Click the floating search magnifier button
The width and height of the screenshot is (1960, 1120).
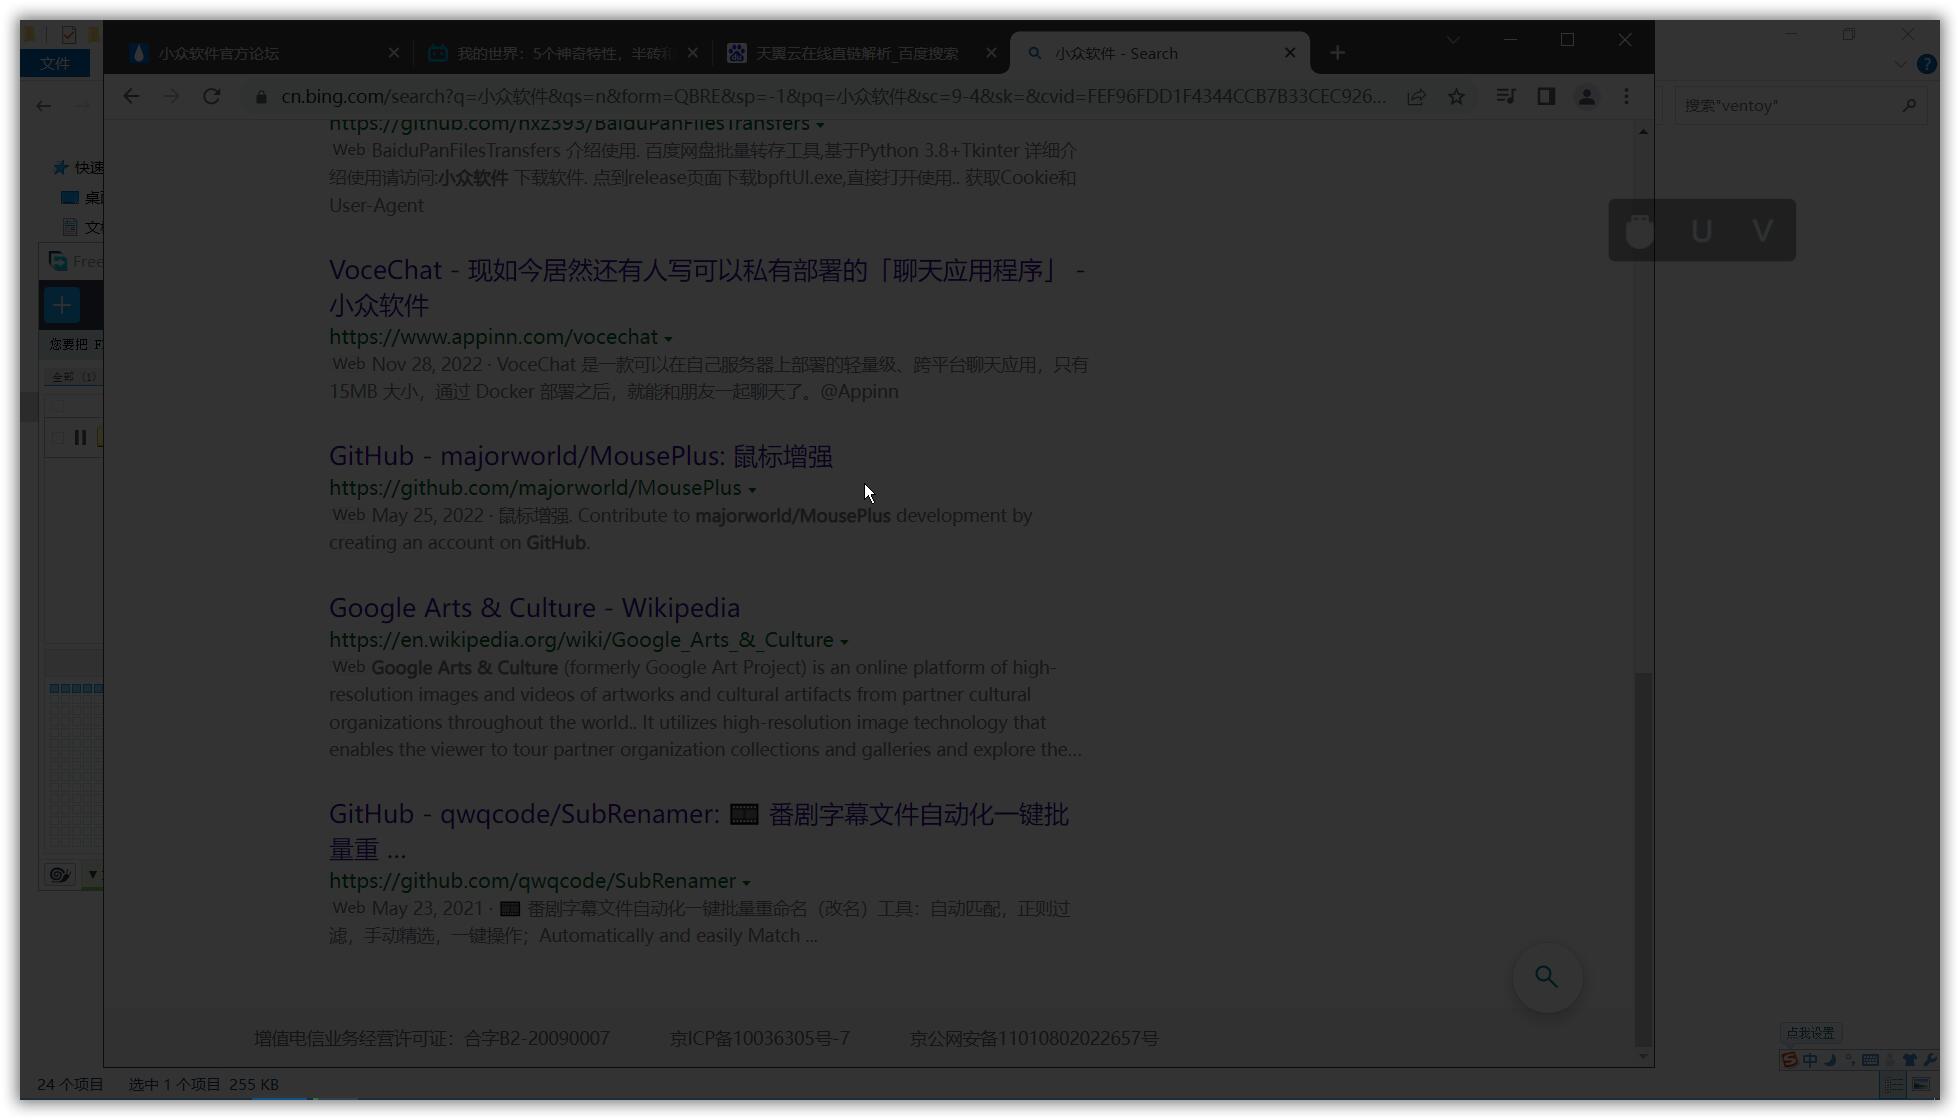[1546, 977]
